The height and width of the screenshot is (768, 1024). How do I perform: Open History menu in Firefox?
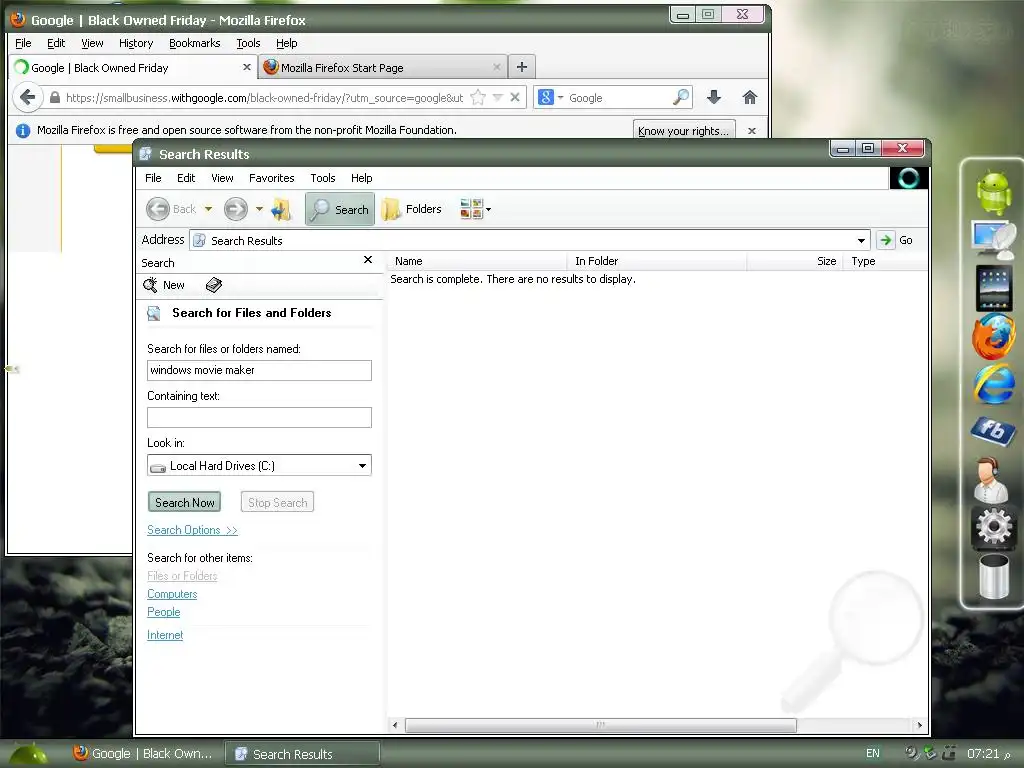136,43
